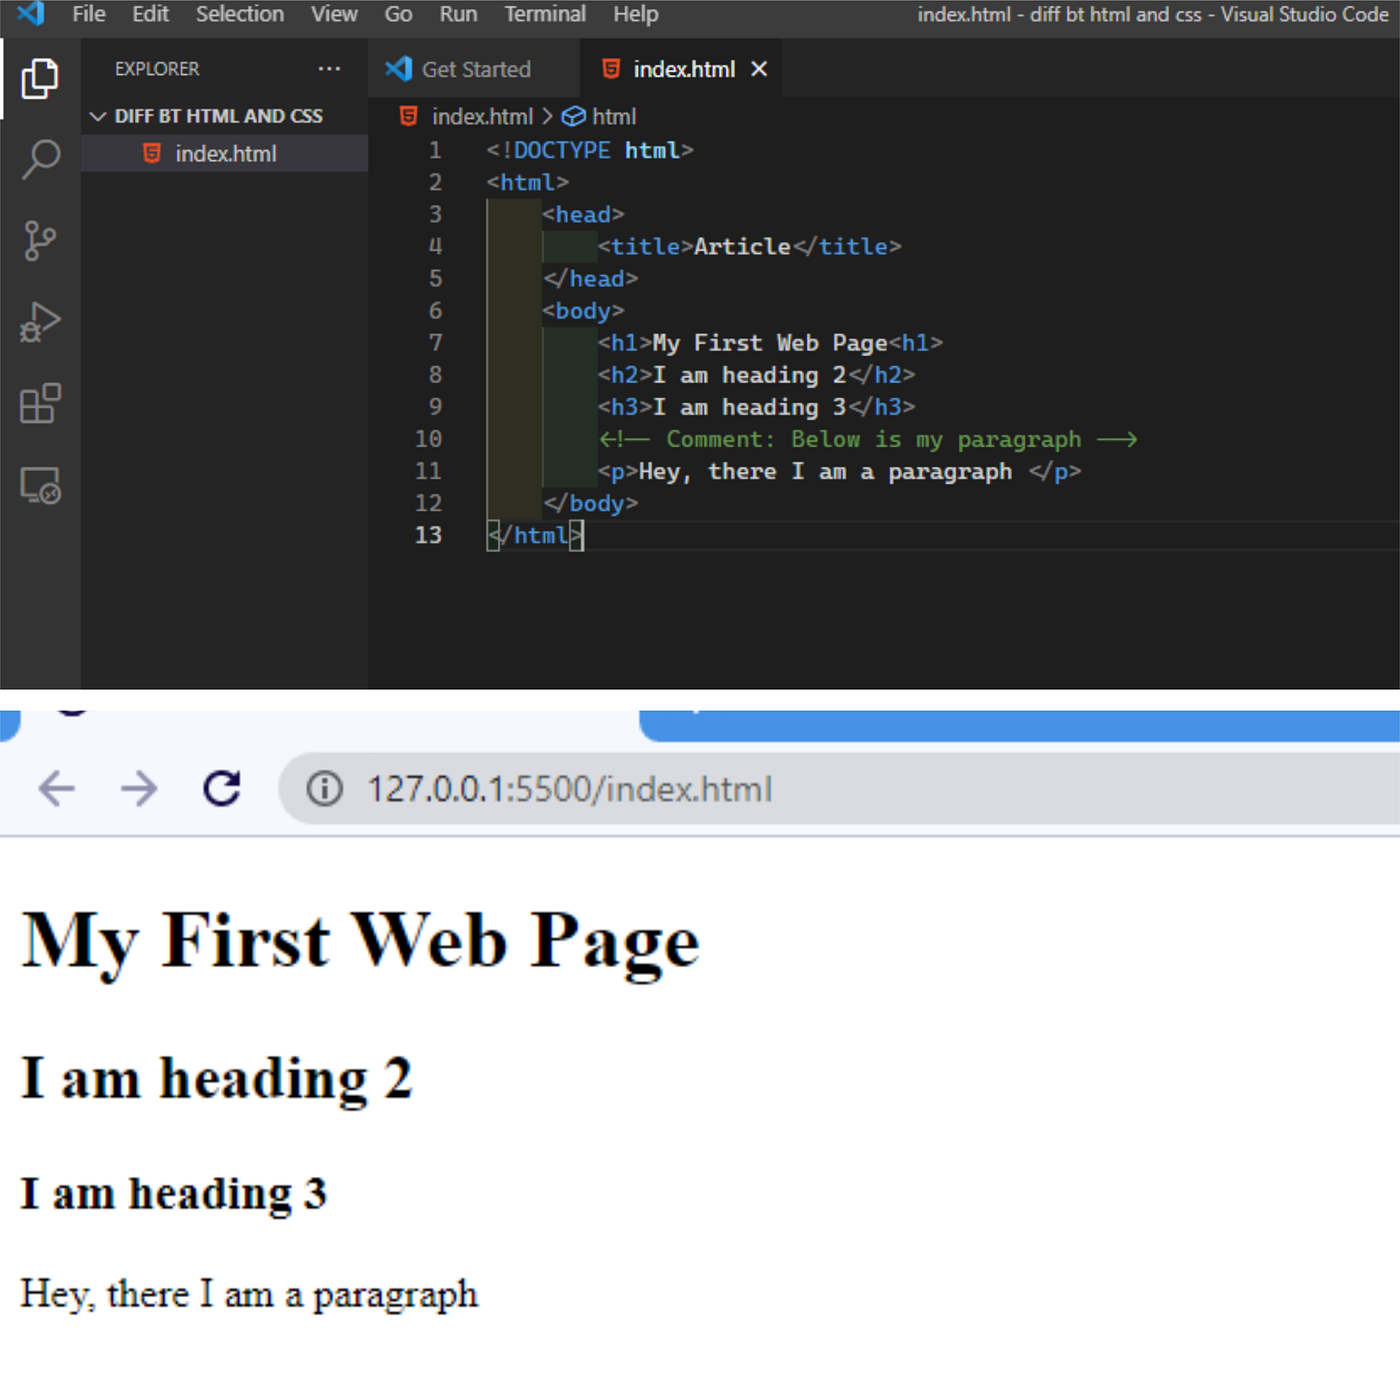Open the Extensions view

pos(40,404)
